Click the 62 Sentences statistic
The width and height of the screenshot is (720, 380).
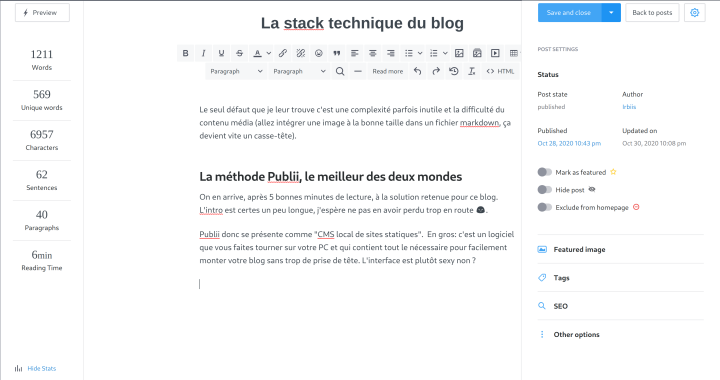tap(42, 180)
